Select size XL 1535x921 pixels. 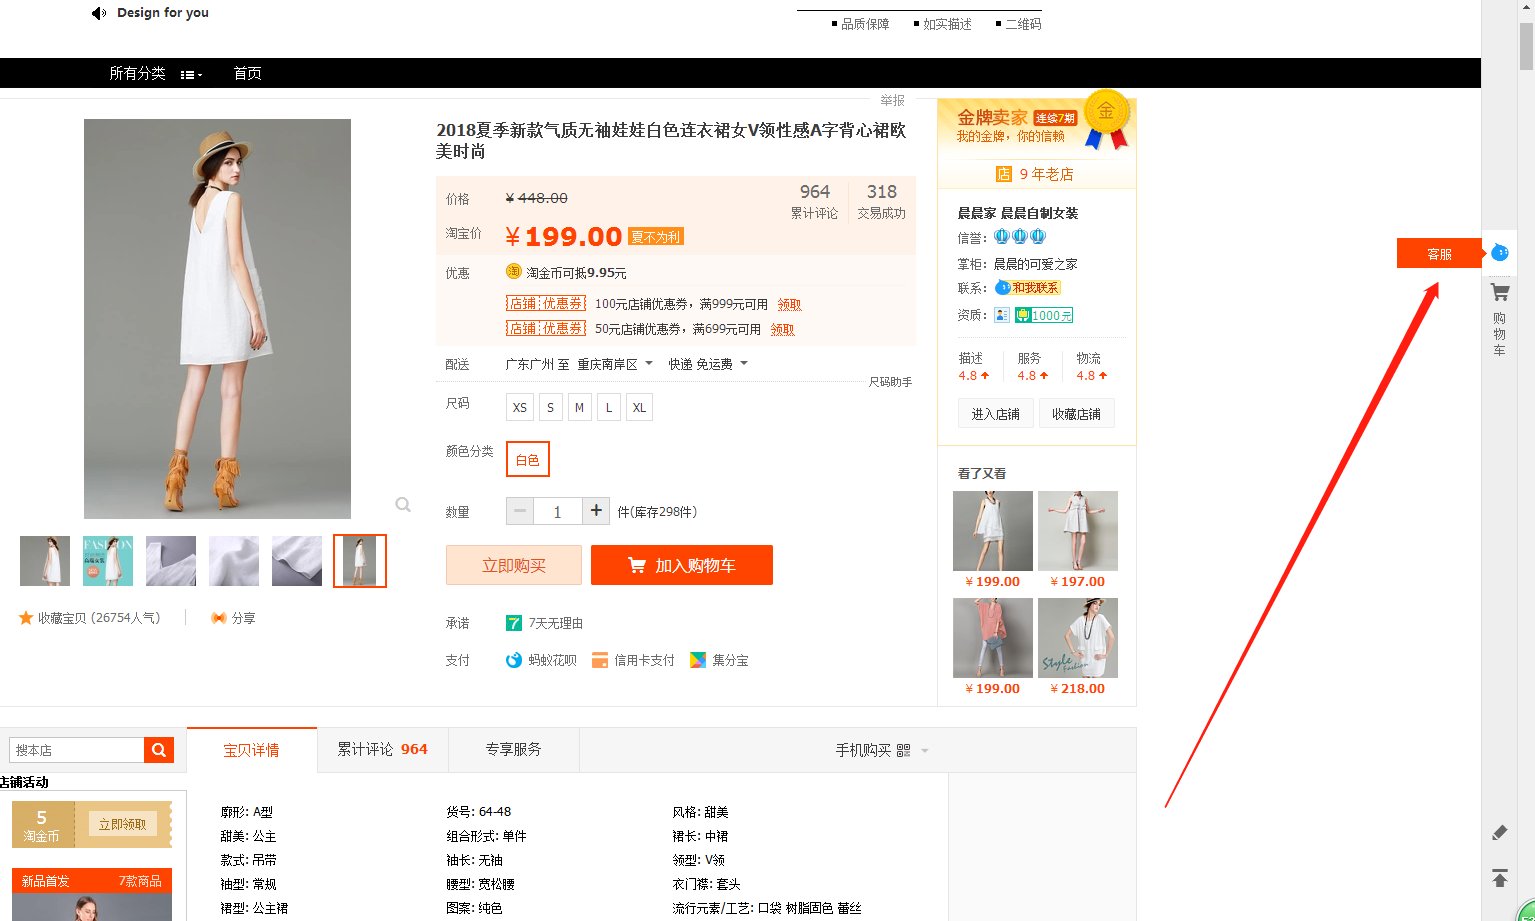[x=639, y=407]
